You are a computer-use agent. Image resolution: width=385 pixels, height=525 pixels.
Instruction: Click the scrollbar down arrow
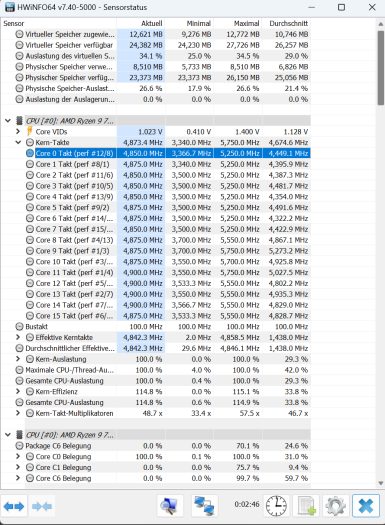pyautogui.click(x=381, y=483)
